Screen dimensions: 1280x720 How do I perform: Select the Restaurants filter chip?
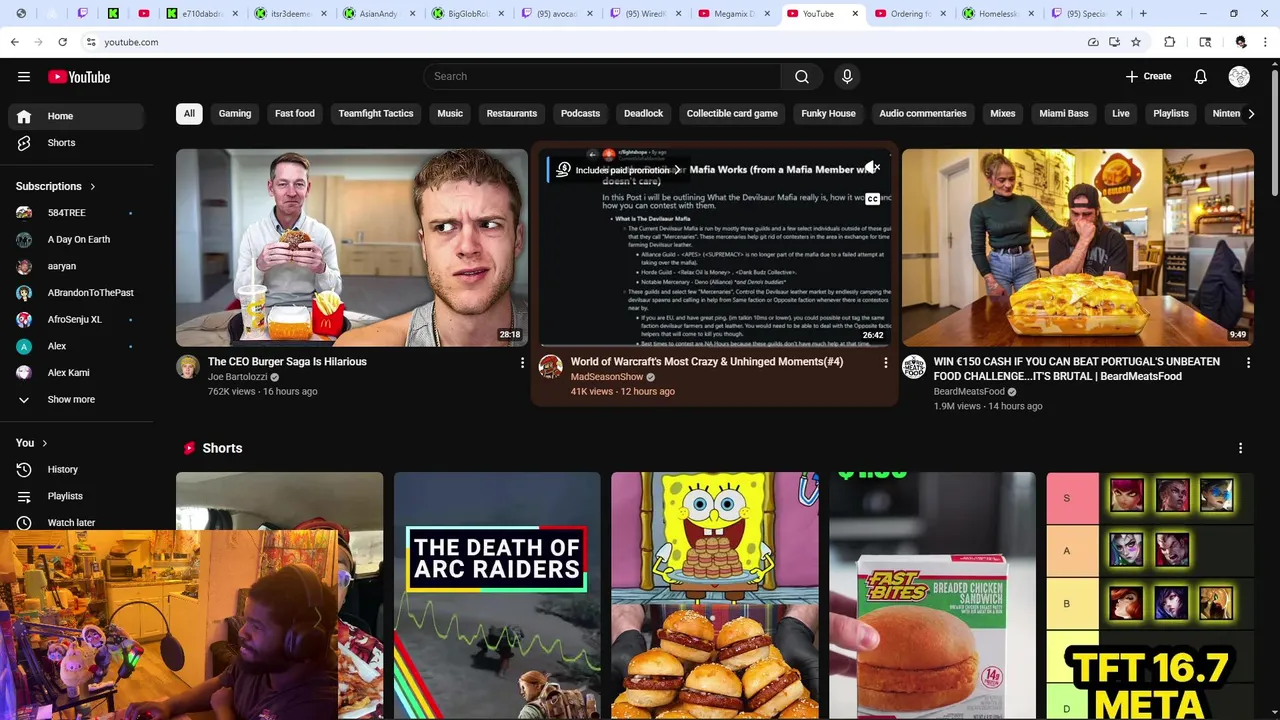pos(512,114)
